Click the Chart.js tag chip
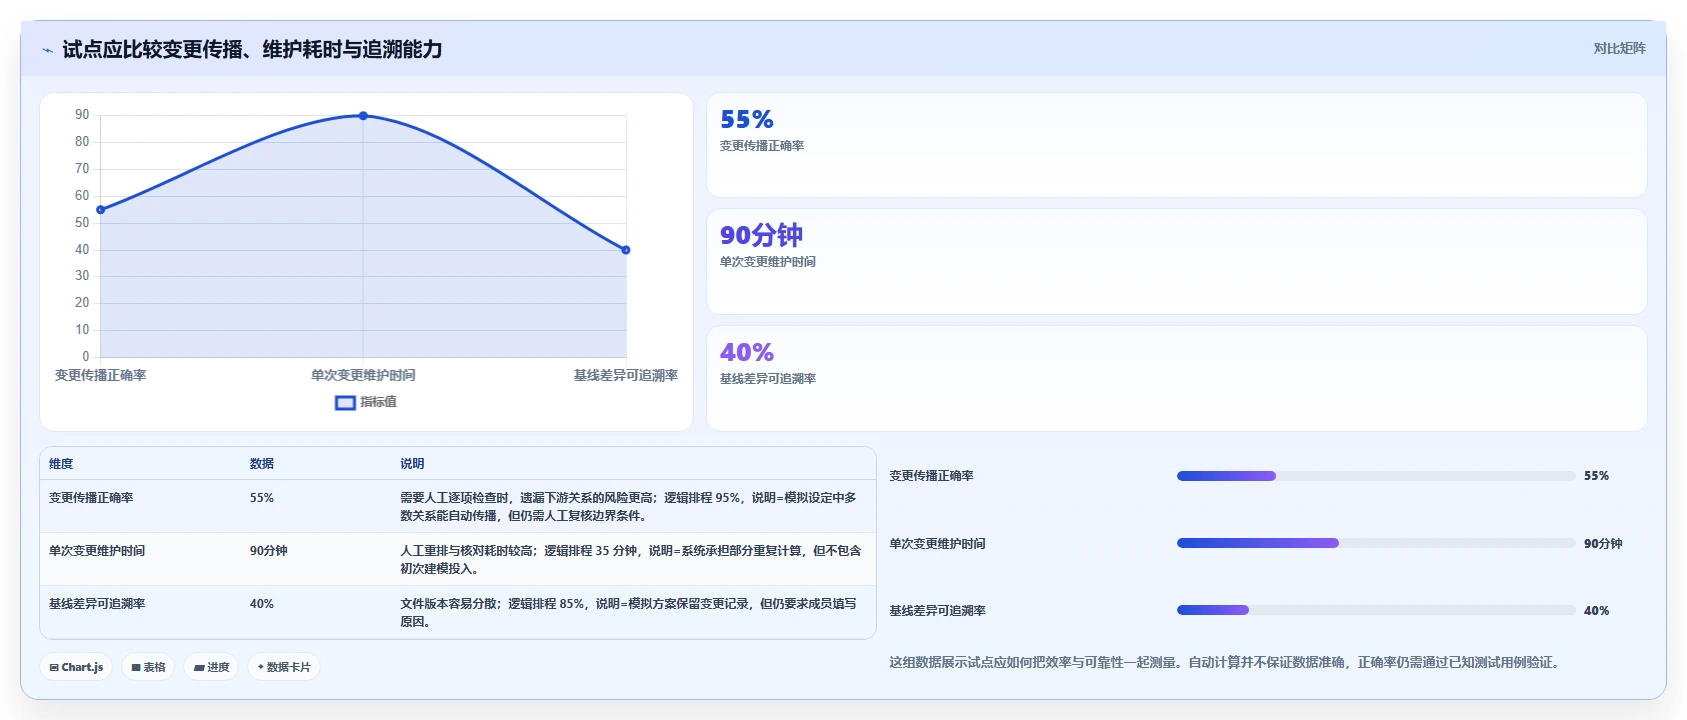The width and height of the screenshot is (1687, 720). click(76, 667)
